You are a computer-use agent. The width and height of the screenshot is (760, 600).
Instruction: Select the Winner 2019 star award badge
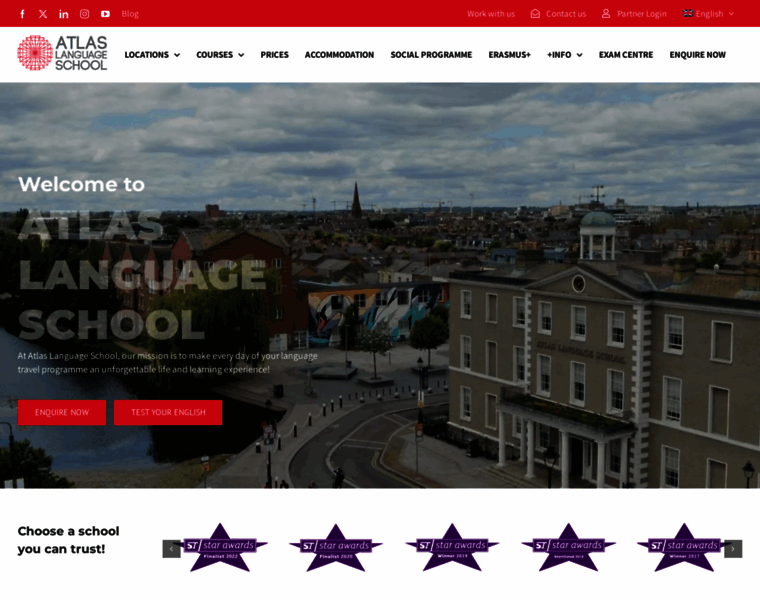452,548
